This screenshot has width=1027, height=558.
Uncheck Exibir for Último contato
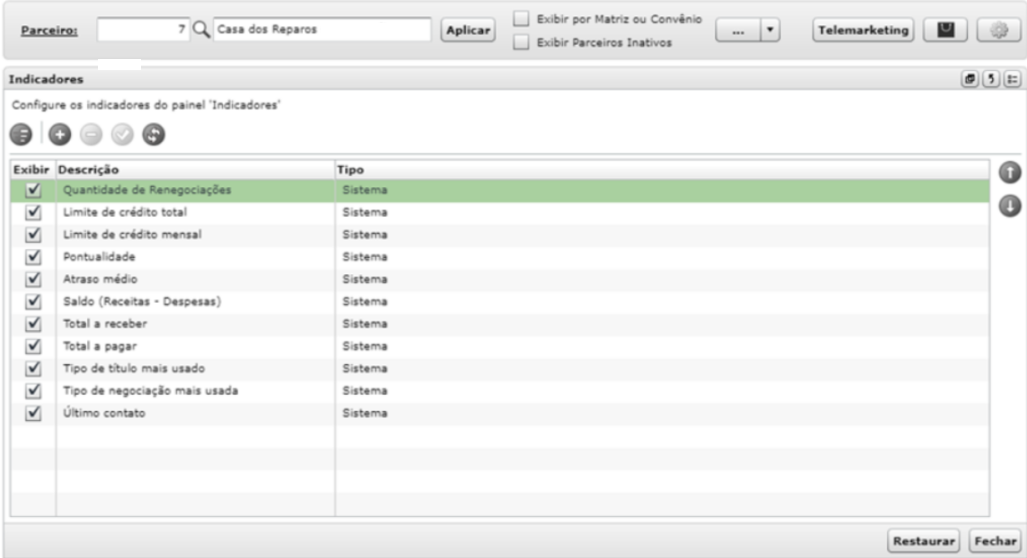click(x=33, y=413)
